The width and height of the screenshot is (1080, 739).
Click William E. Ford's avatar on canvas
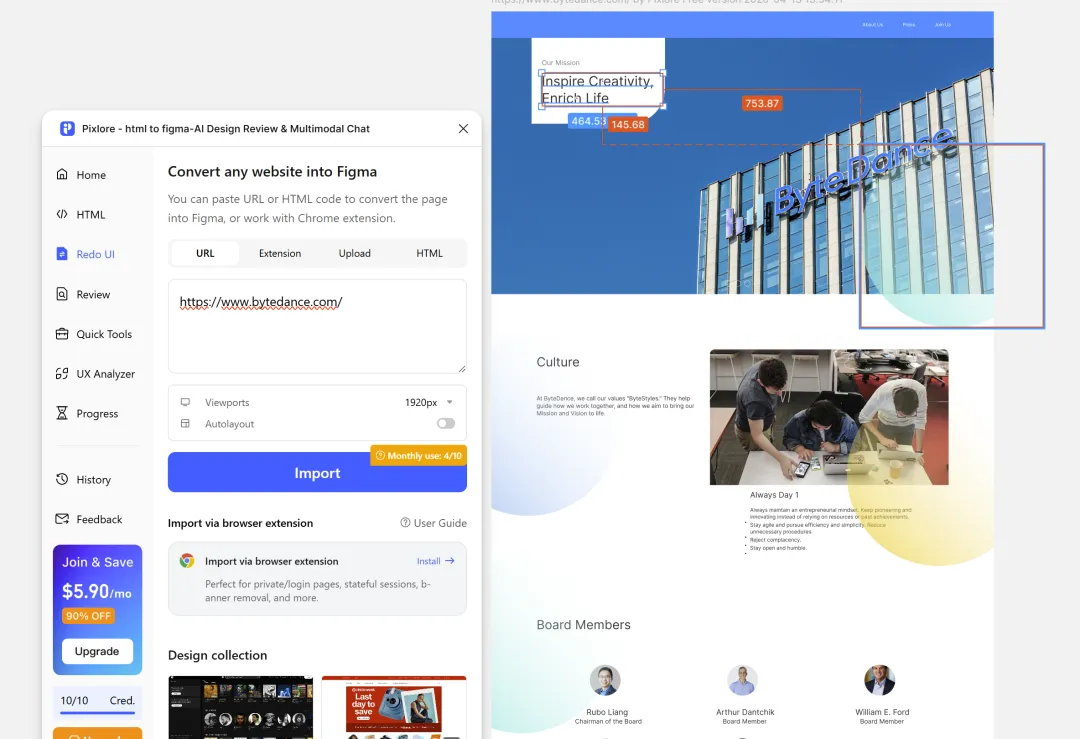880,680
